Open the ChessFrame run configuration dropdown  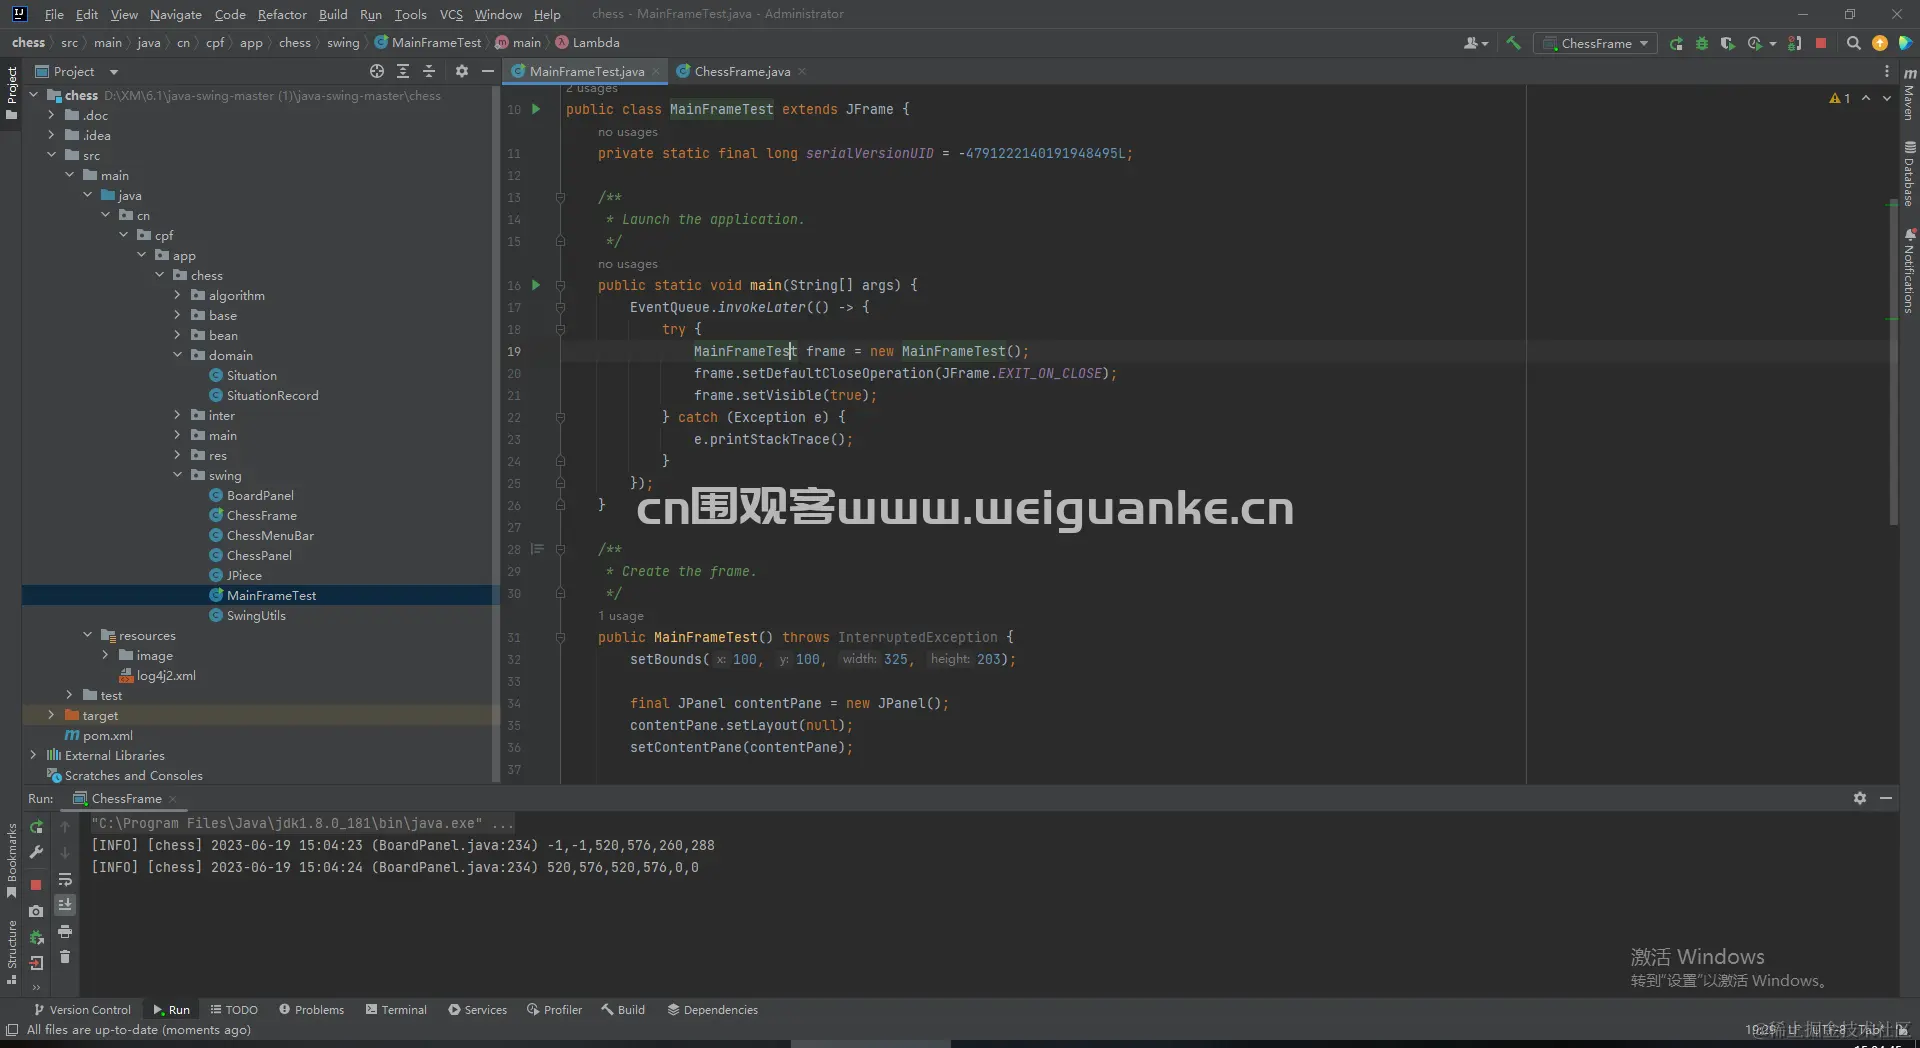pos(1595,43)
